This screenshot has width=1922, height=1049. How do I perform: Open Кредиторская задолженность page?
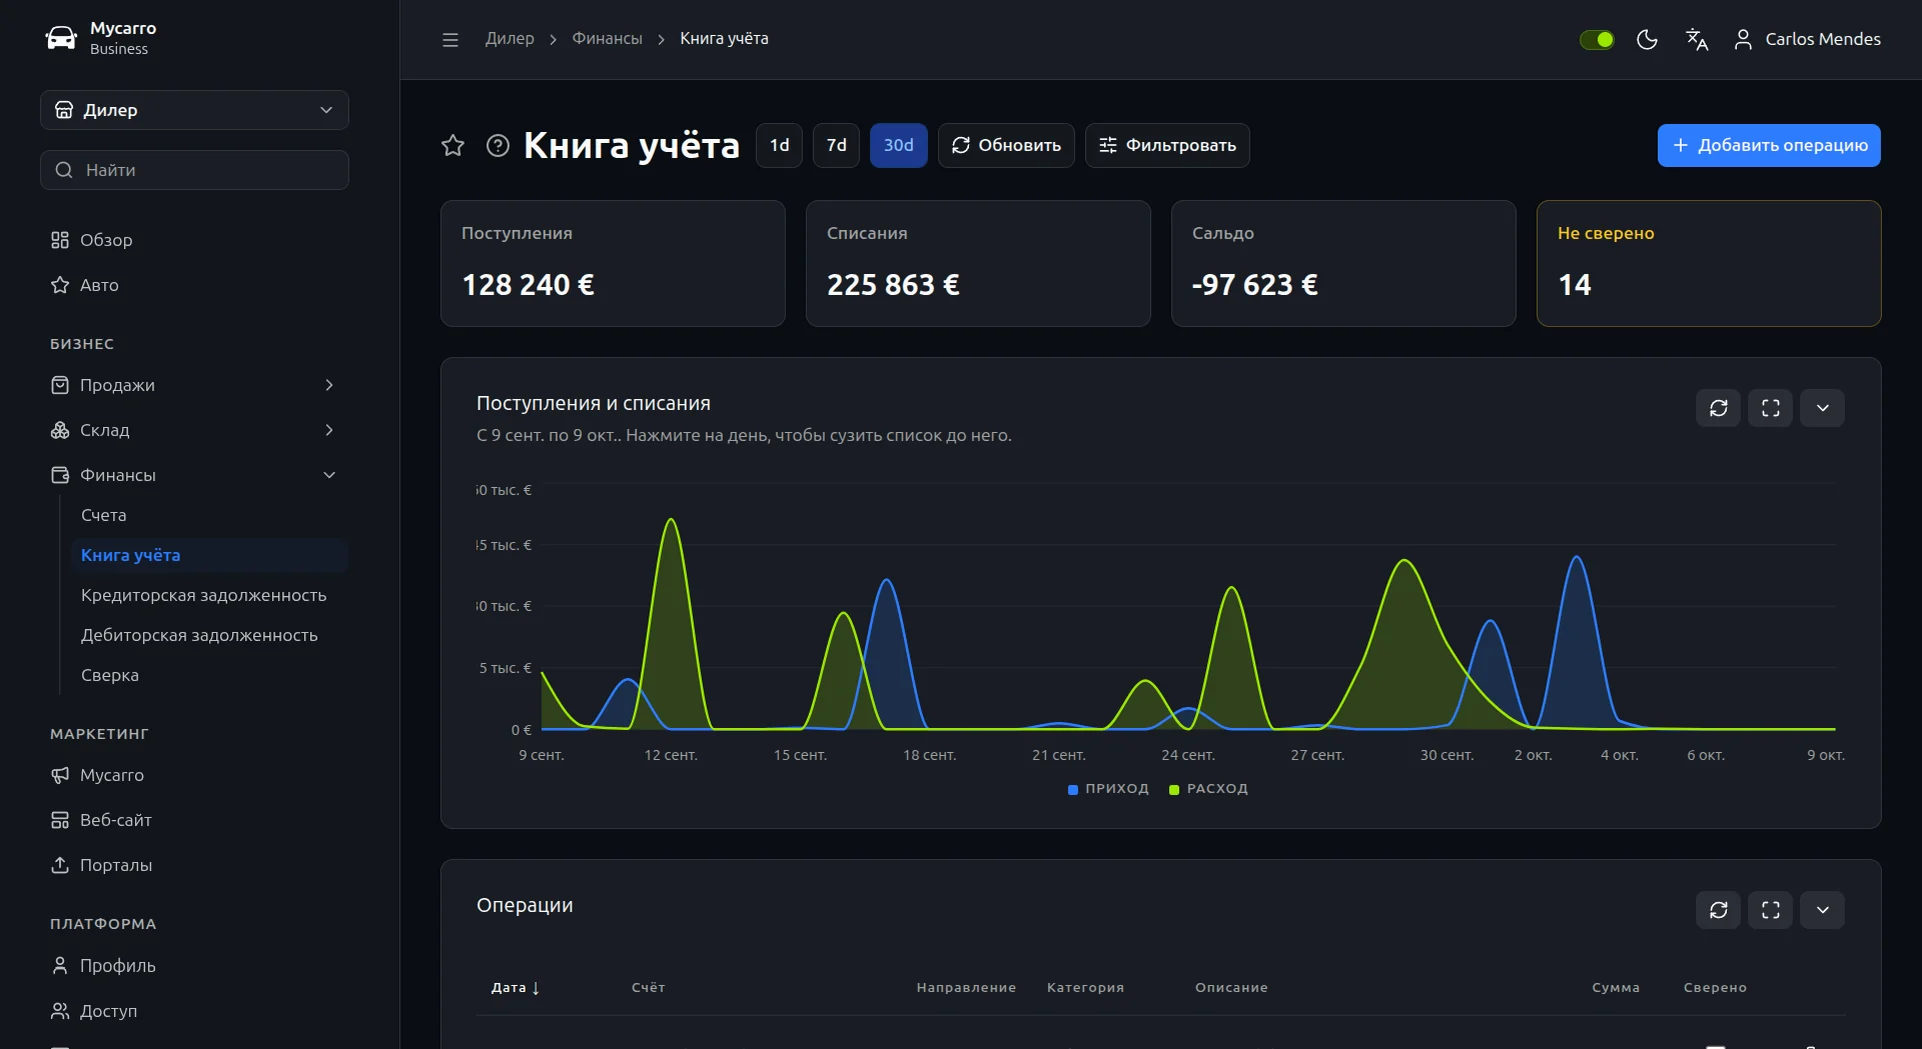[204, 595]
